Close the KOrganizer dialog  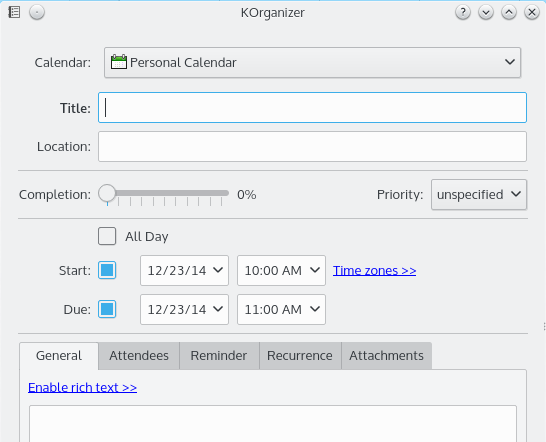[532, 13]
